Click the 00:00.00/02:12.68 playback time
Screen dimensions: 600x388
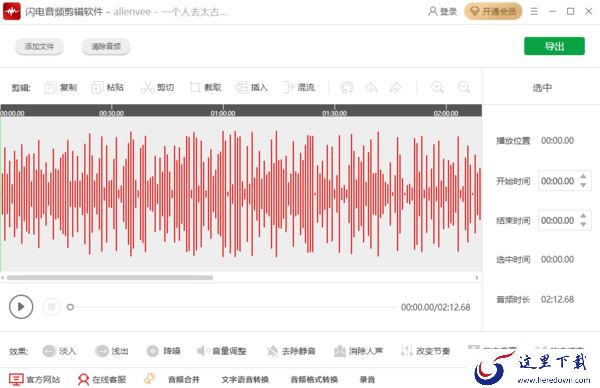[435, 307]
